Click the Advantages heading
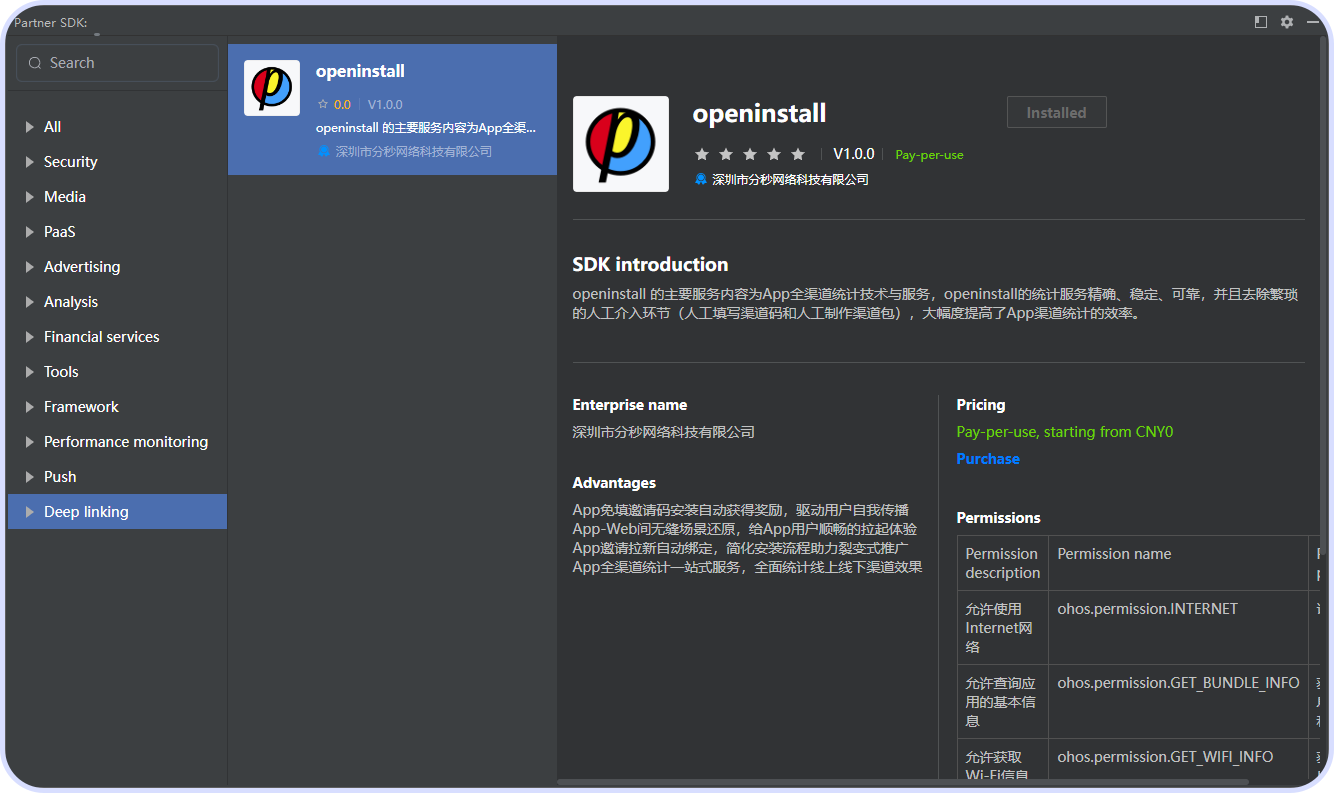The width and height of the screenshot is (1334, 793). tap(614, 483)
